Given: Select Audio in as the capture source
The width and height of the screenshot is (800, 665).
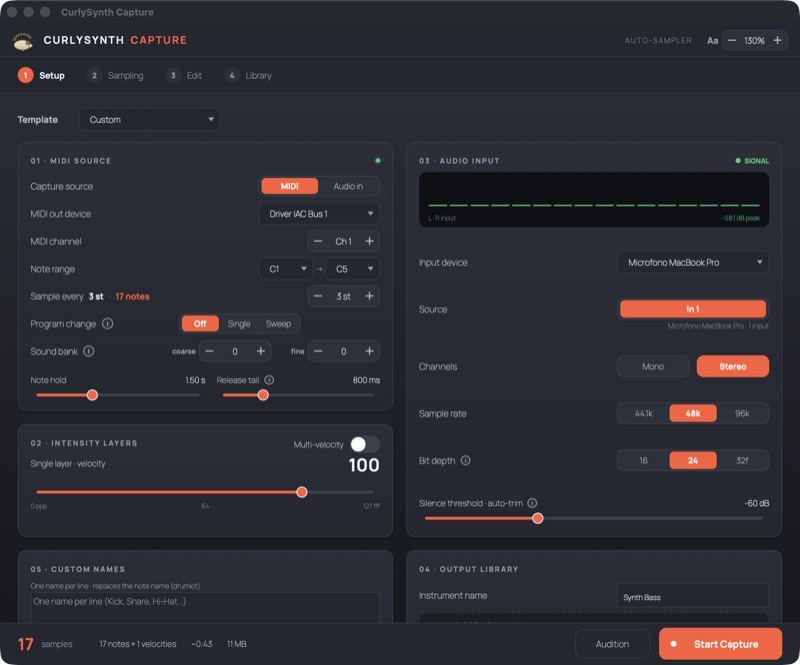Looking at the screenshot, I should click(348, 186).
